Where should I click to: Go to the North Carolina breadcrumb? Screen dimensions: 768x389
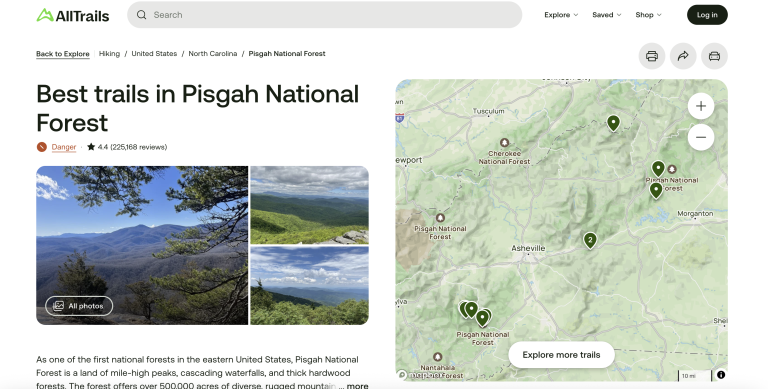tap(213, 53)
